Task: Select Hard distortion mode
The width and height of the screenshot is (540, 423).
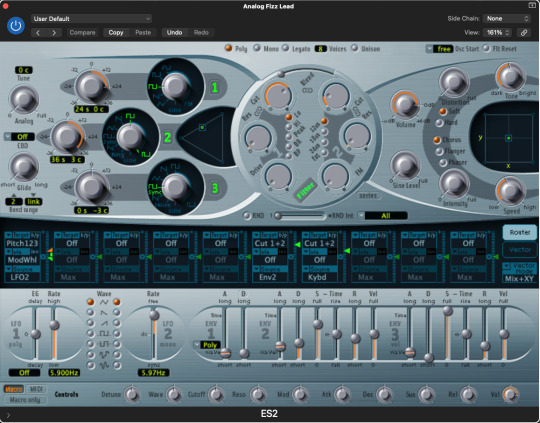Action: pyautogui.click(x=439, y=123)
